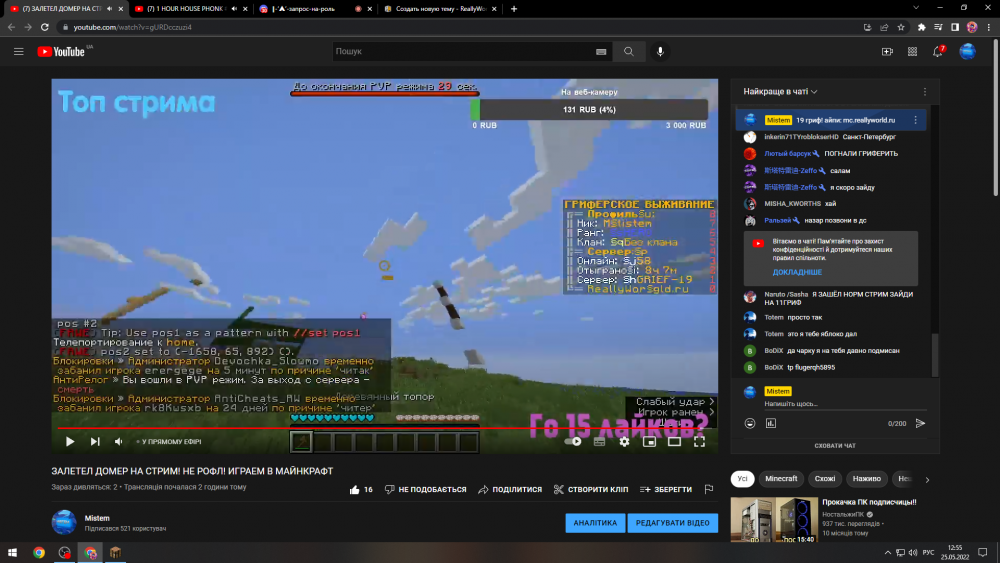Jump to live via 'У ПРЯМОМУ ЕФІРІ'
1000x563 pixels.
coord(169,441)
